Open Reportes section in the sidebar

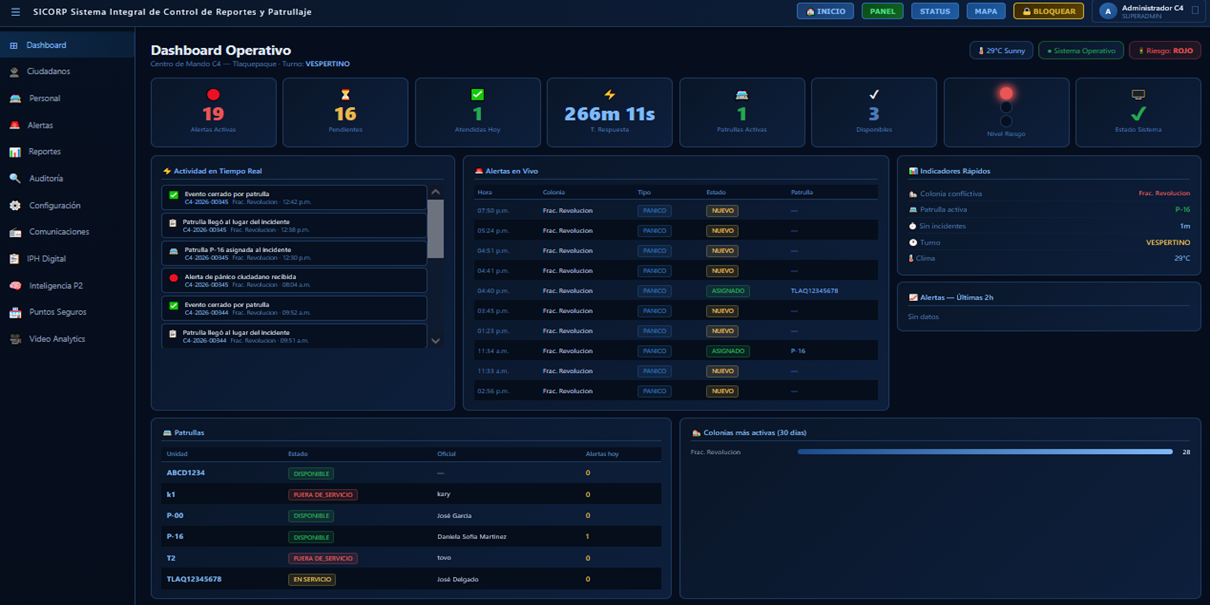67,152
